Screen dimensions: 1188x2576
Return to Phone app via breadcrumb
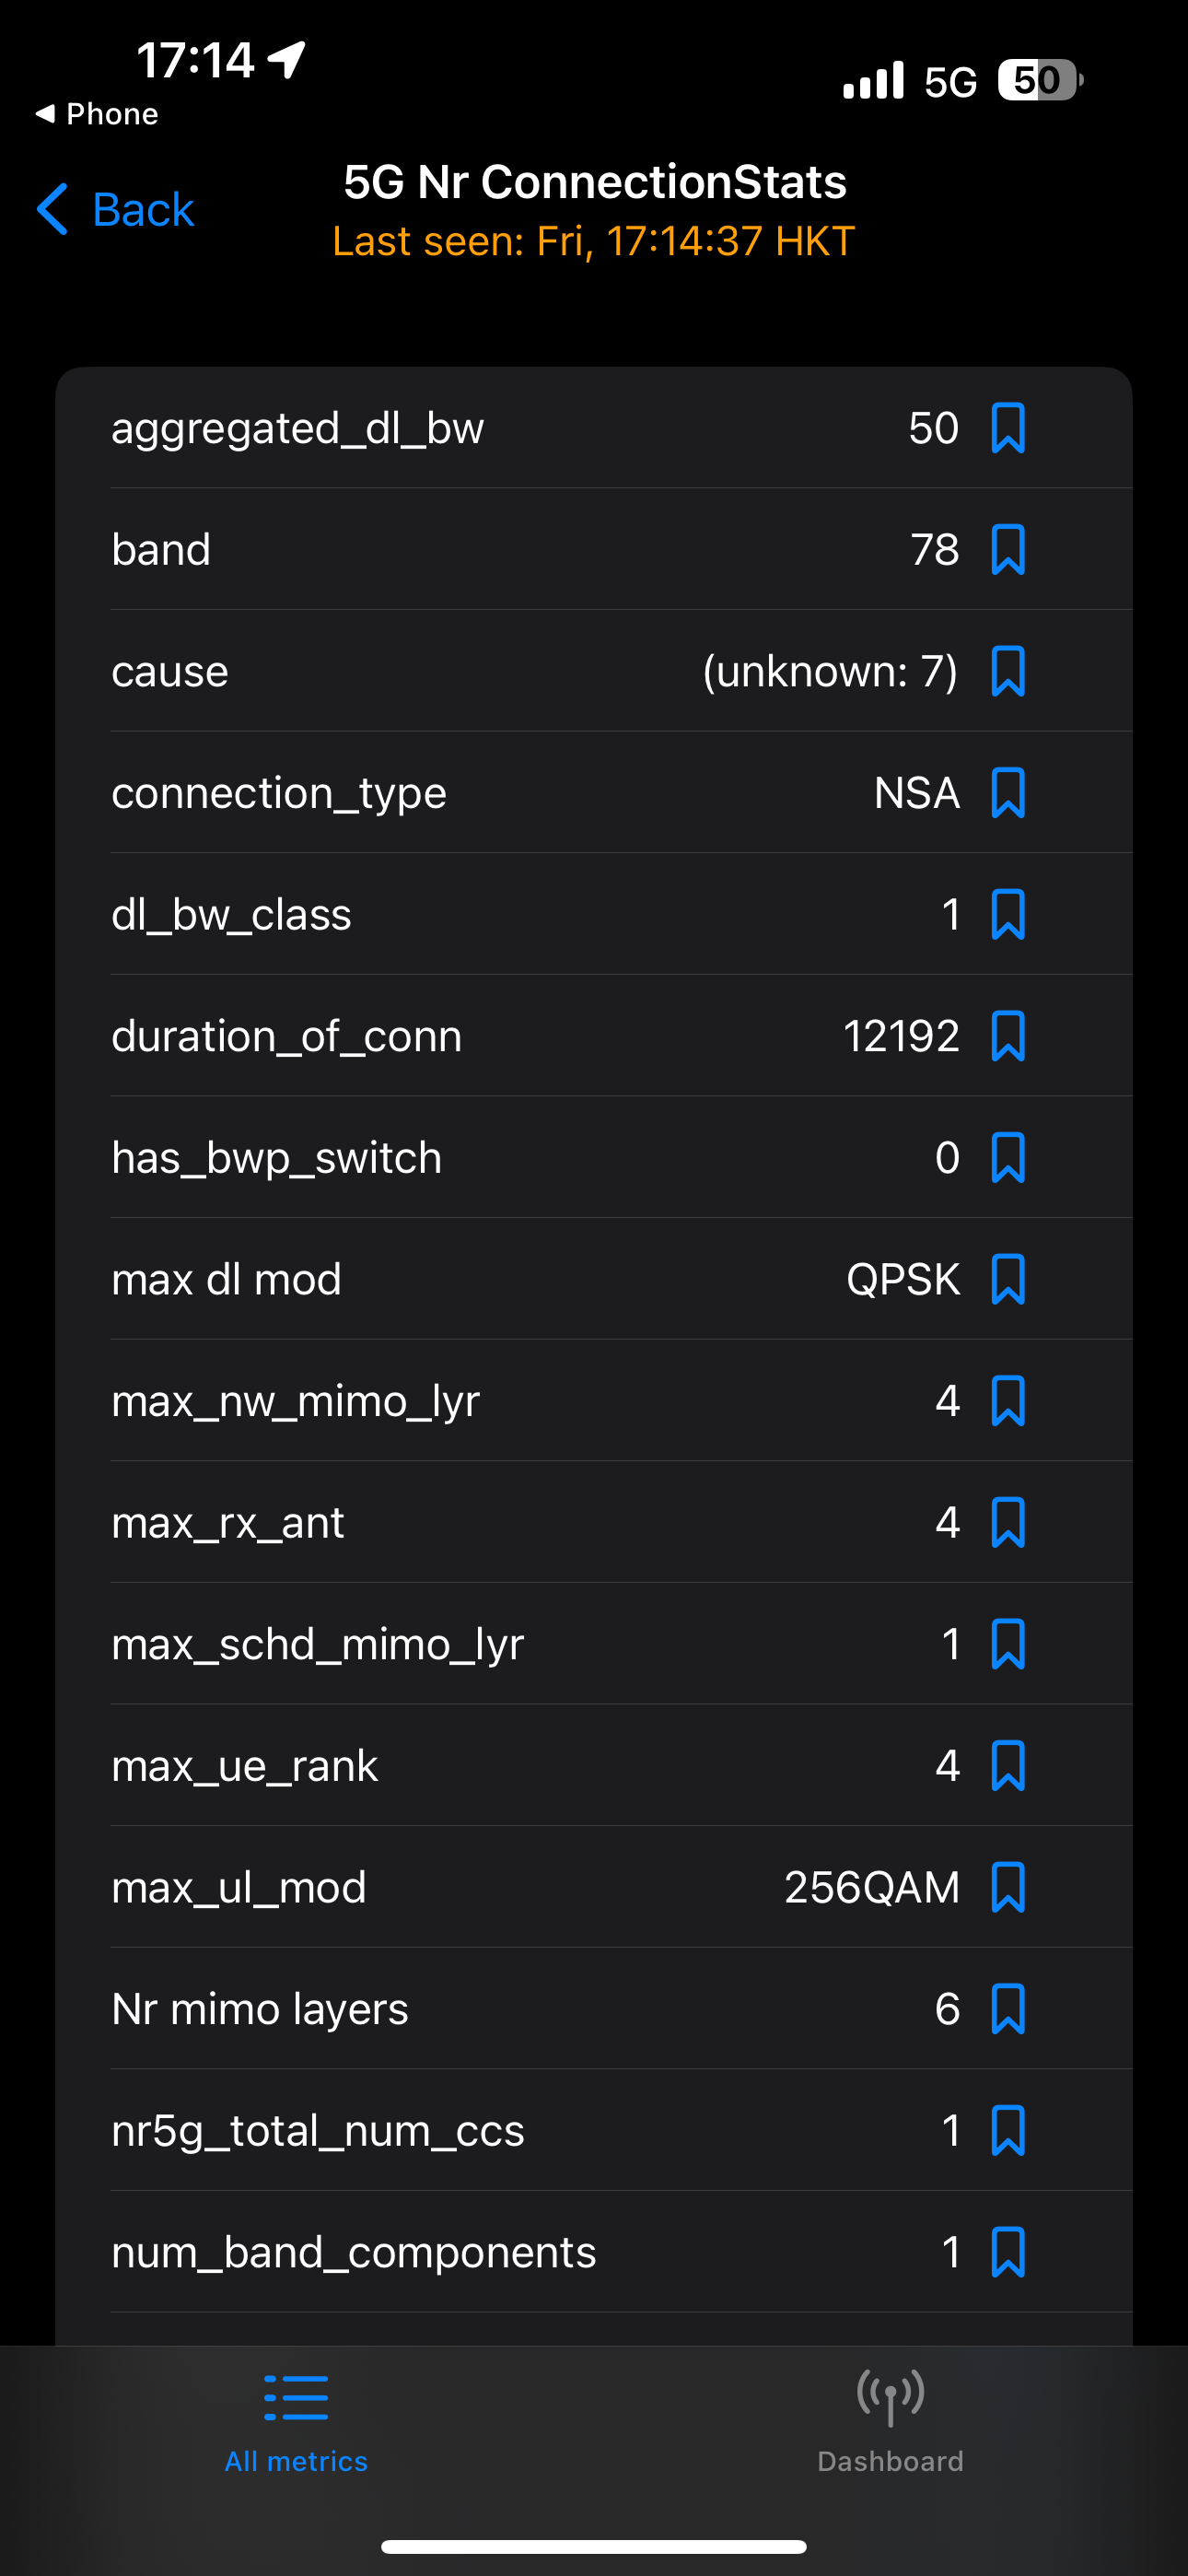pos(96,114)
